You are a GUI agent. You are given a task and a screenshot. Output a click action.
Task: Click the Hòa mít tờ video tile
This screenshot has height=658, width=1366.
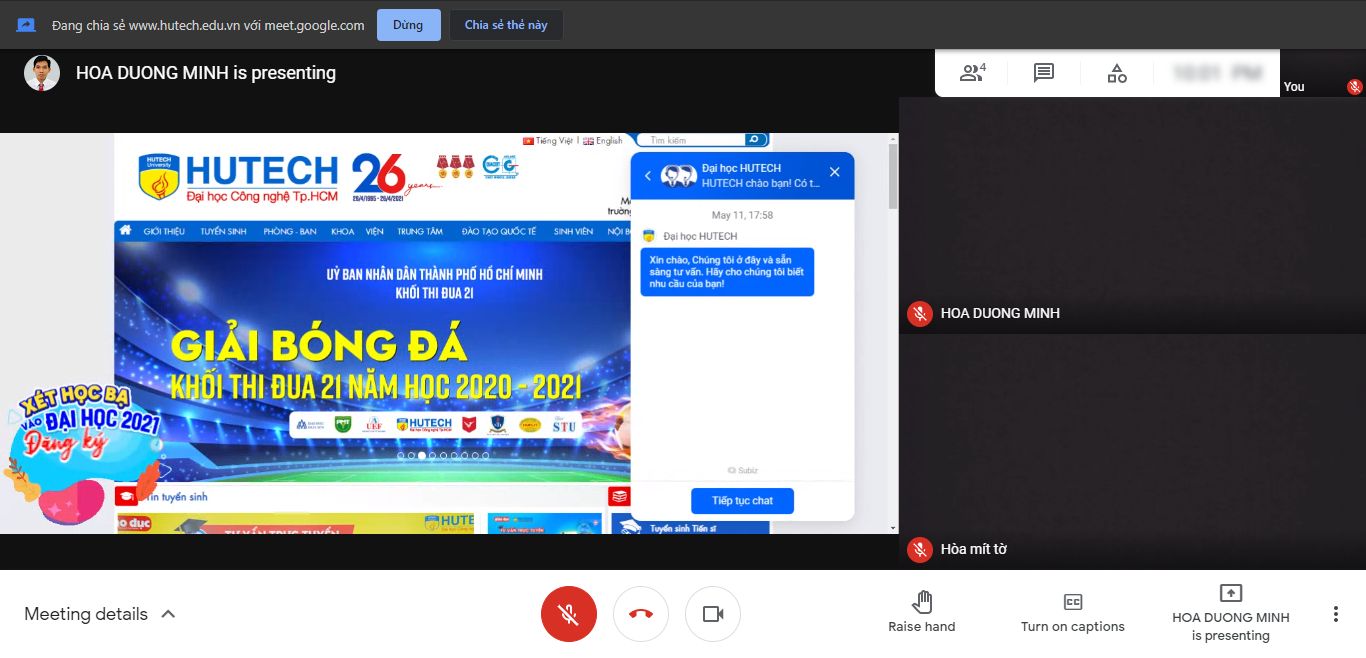coord(1132,452)
